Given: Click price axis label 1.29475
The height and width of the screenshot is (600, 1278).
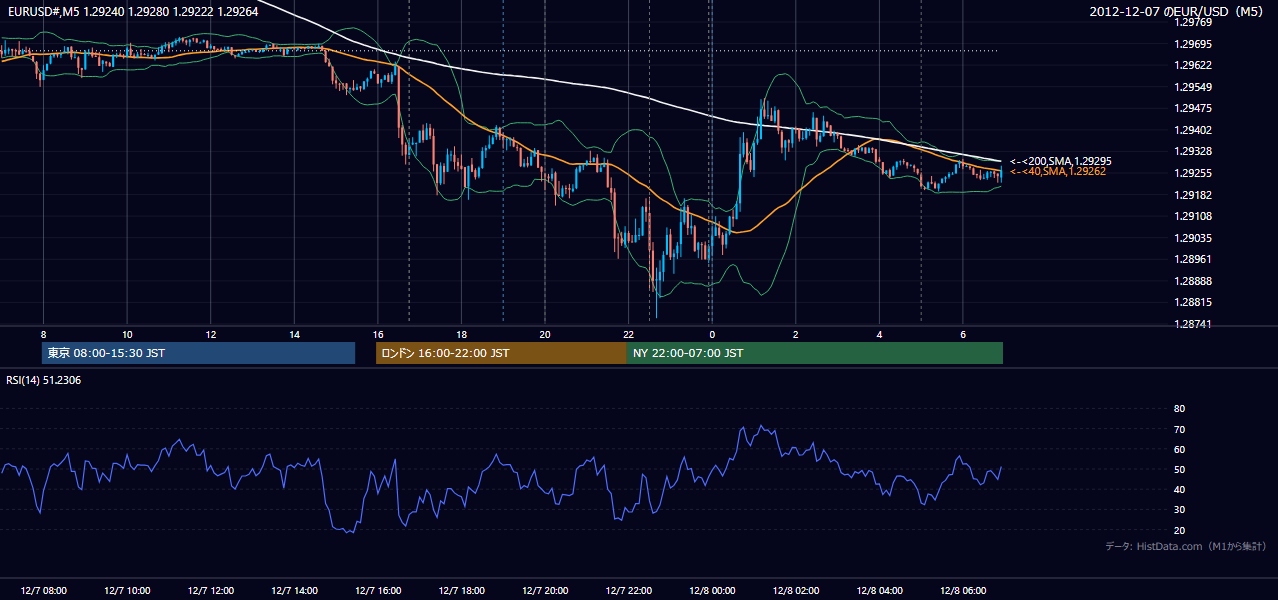Looking at the screenshot, I should point(1193,108).
